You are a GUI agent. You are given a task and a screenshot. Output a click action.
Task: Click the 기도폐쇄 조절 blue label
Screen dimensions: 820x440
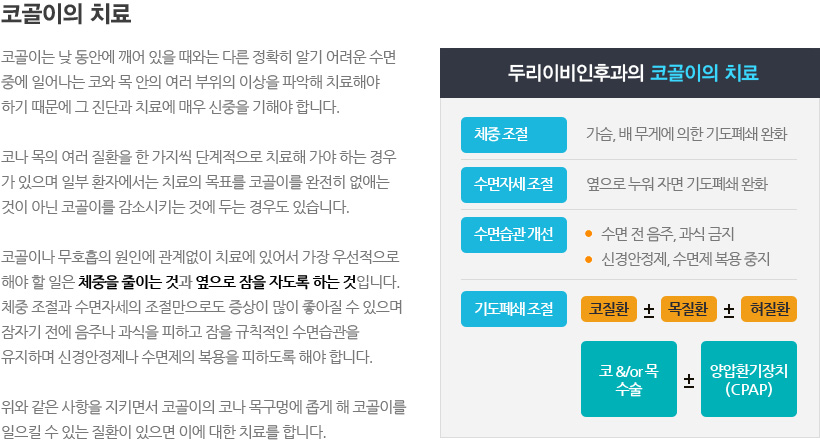514,307
